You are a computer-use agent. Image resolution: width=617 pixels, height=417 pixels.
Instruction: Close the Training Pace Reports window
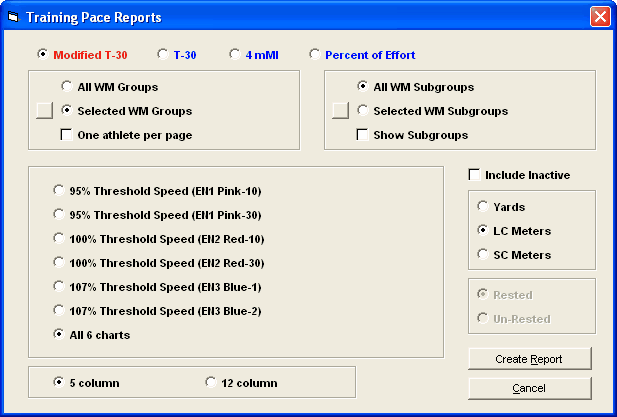tap(599, 17)
